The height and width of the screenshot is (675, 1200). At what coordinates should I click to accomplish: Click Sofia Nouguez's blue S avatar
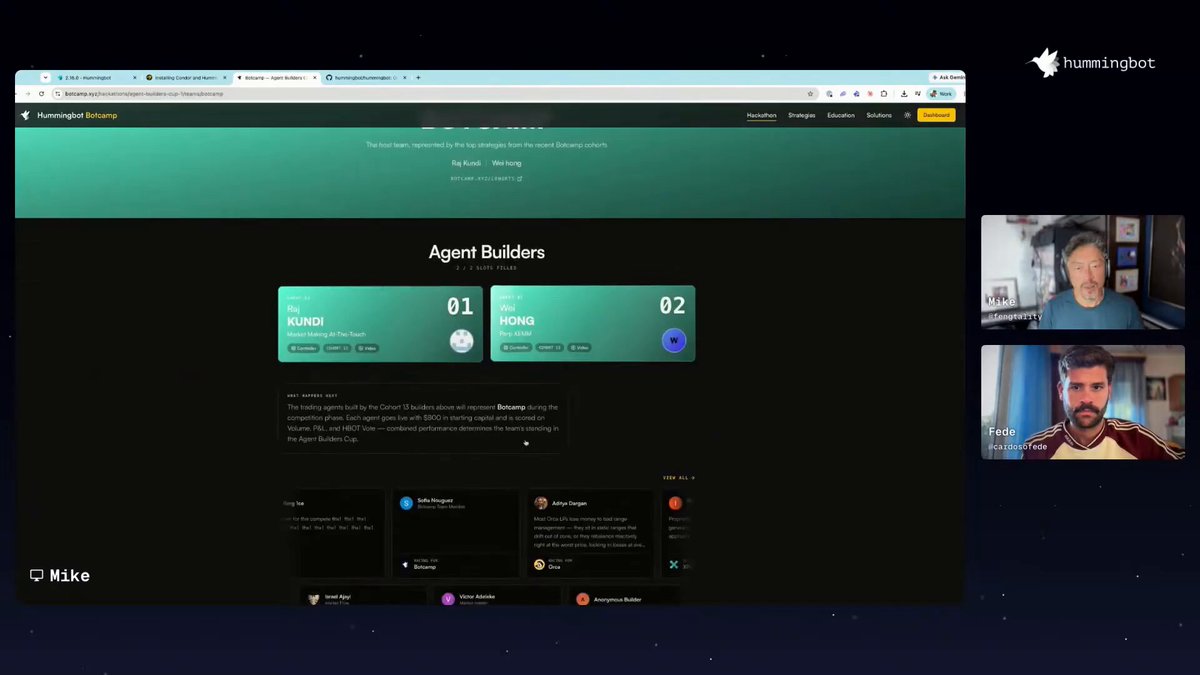(406, 503)
